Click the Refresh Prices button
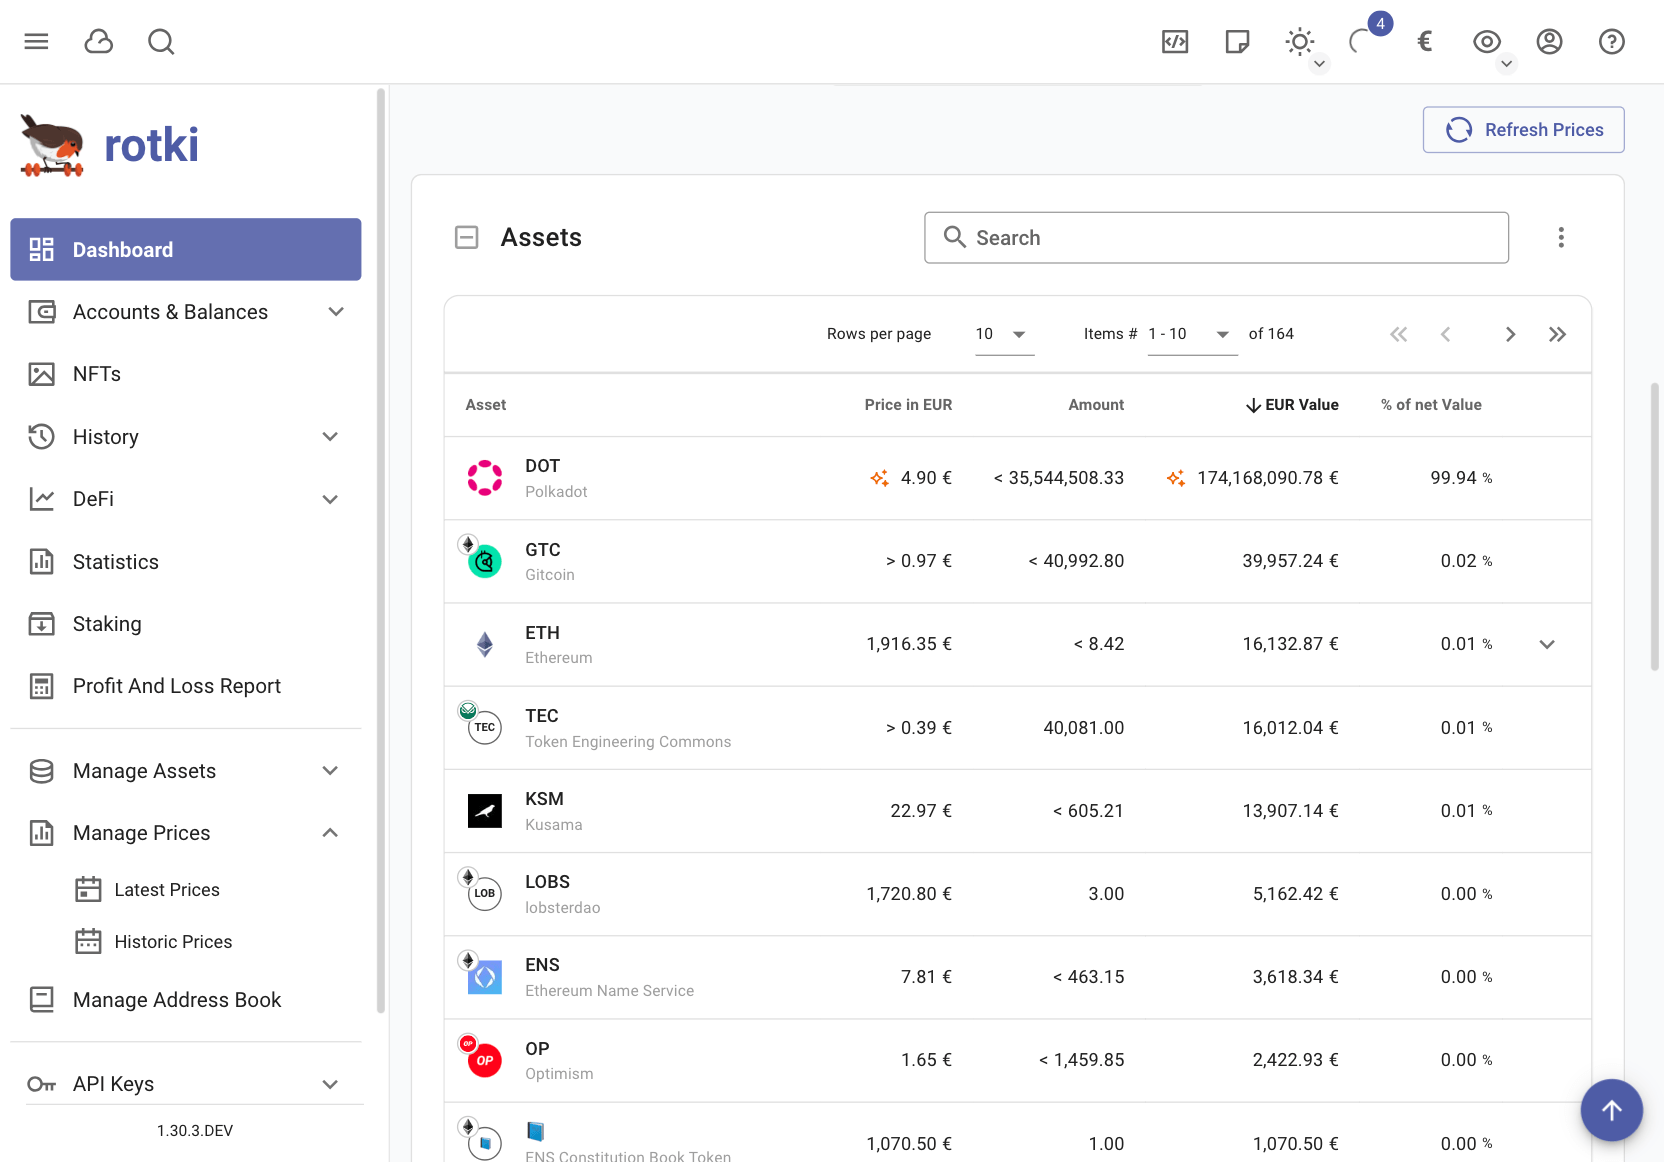The width and height of the screenshot is (1664, 1162). tap(1523, 130)
